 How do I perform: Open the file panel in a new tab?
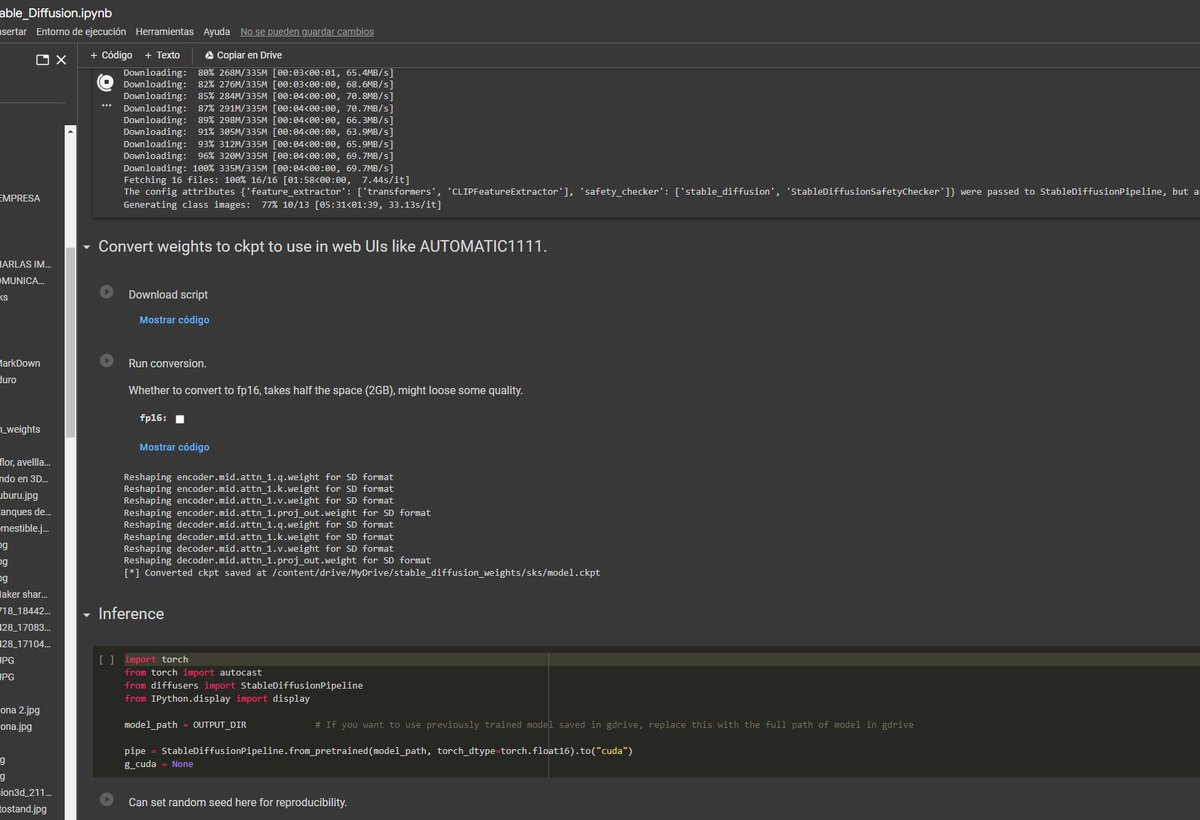point(43,60)
